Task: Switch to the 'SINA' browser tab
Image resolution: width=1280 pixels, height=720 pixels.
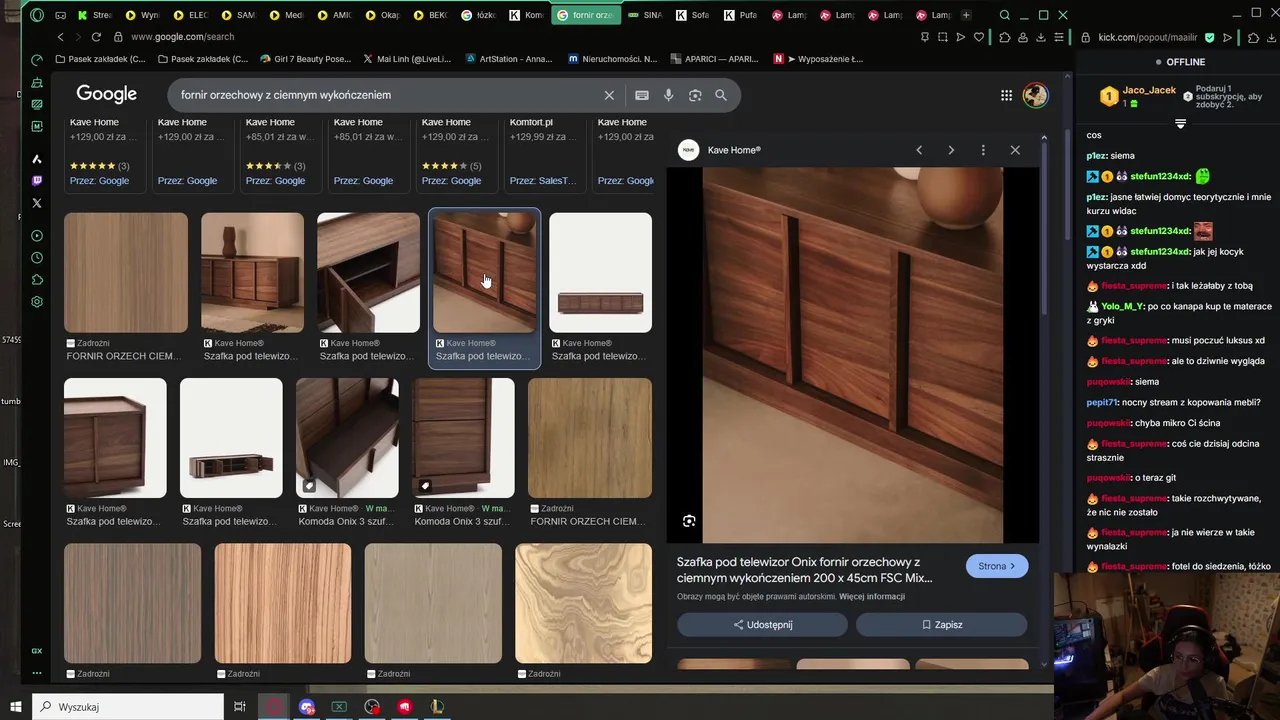Action: (x=645, y=15)
